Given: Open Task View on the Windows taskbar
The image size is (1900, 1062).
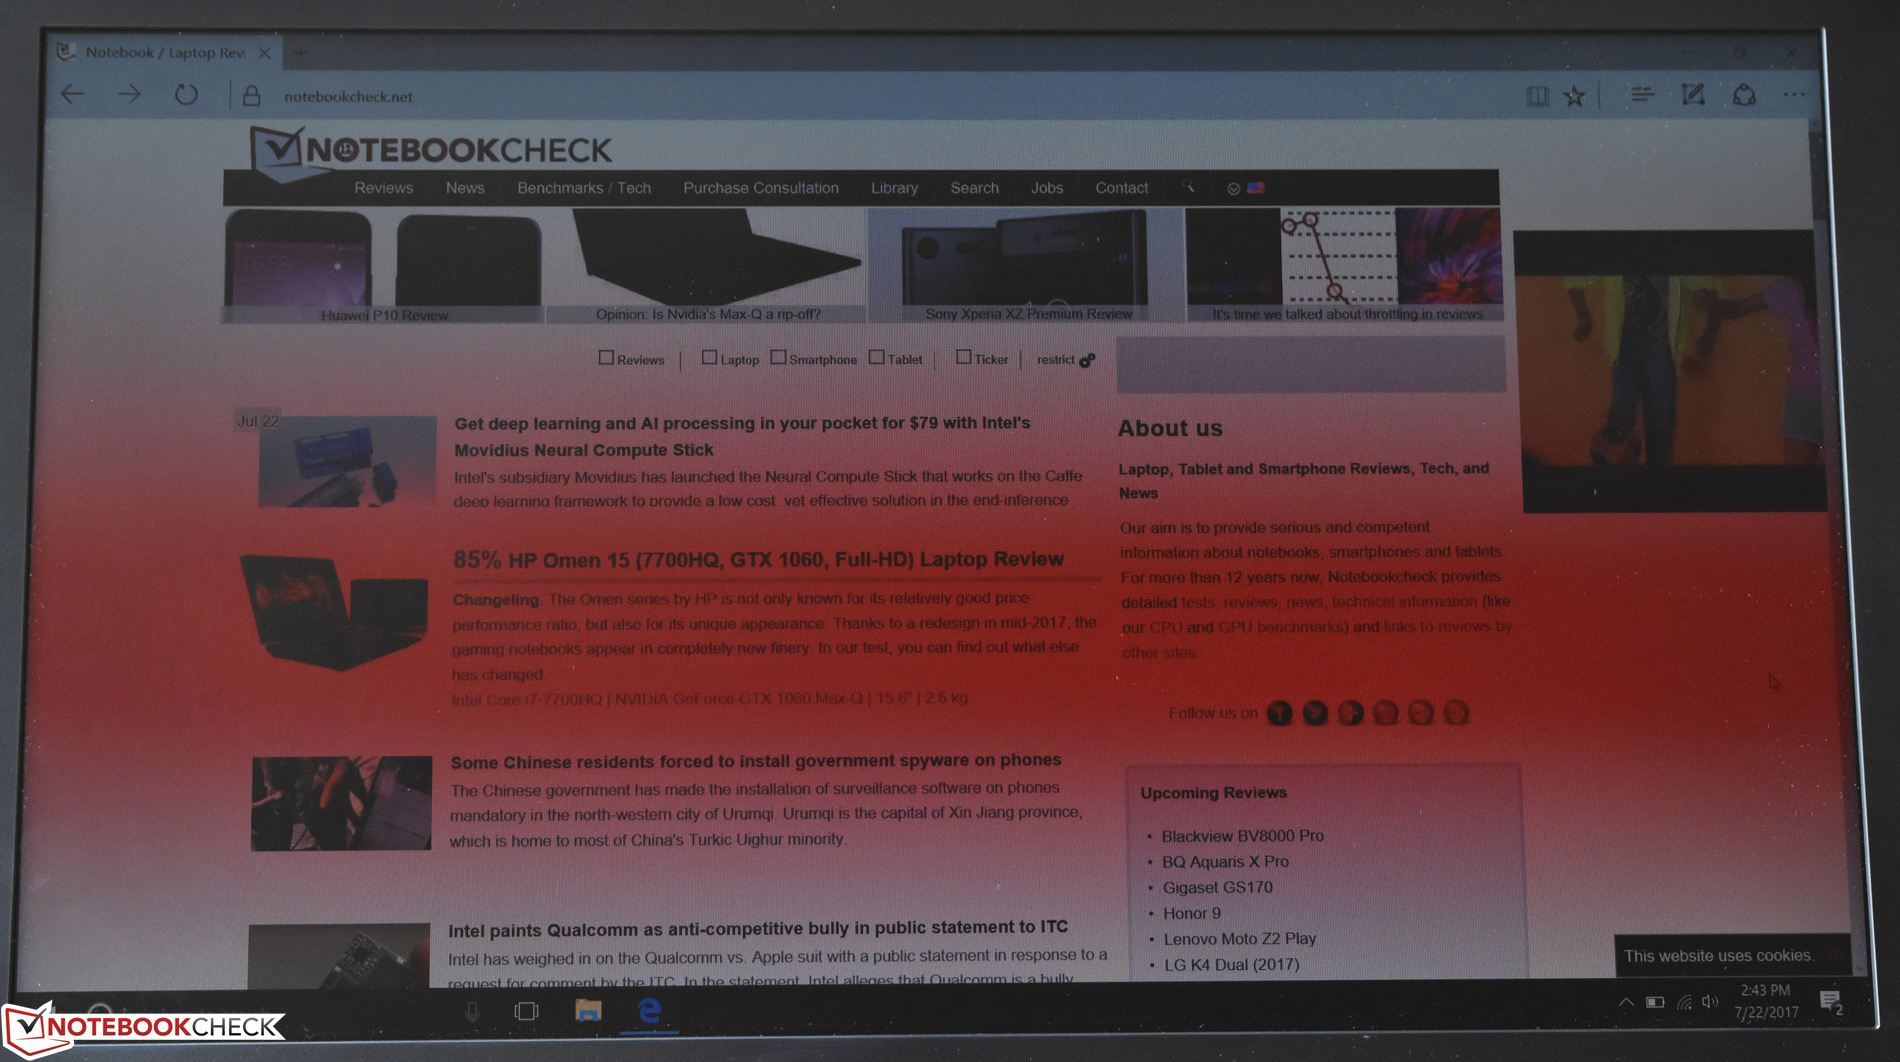Looking at the screenshot, I should (527, 1011).
